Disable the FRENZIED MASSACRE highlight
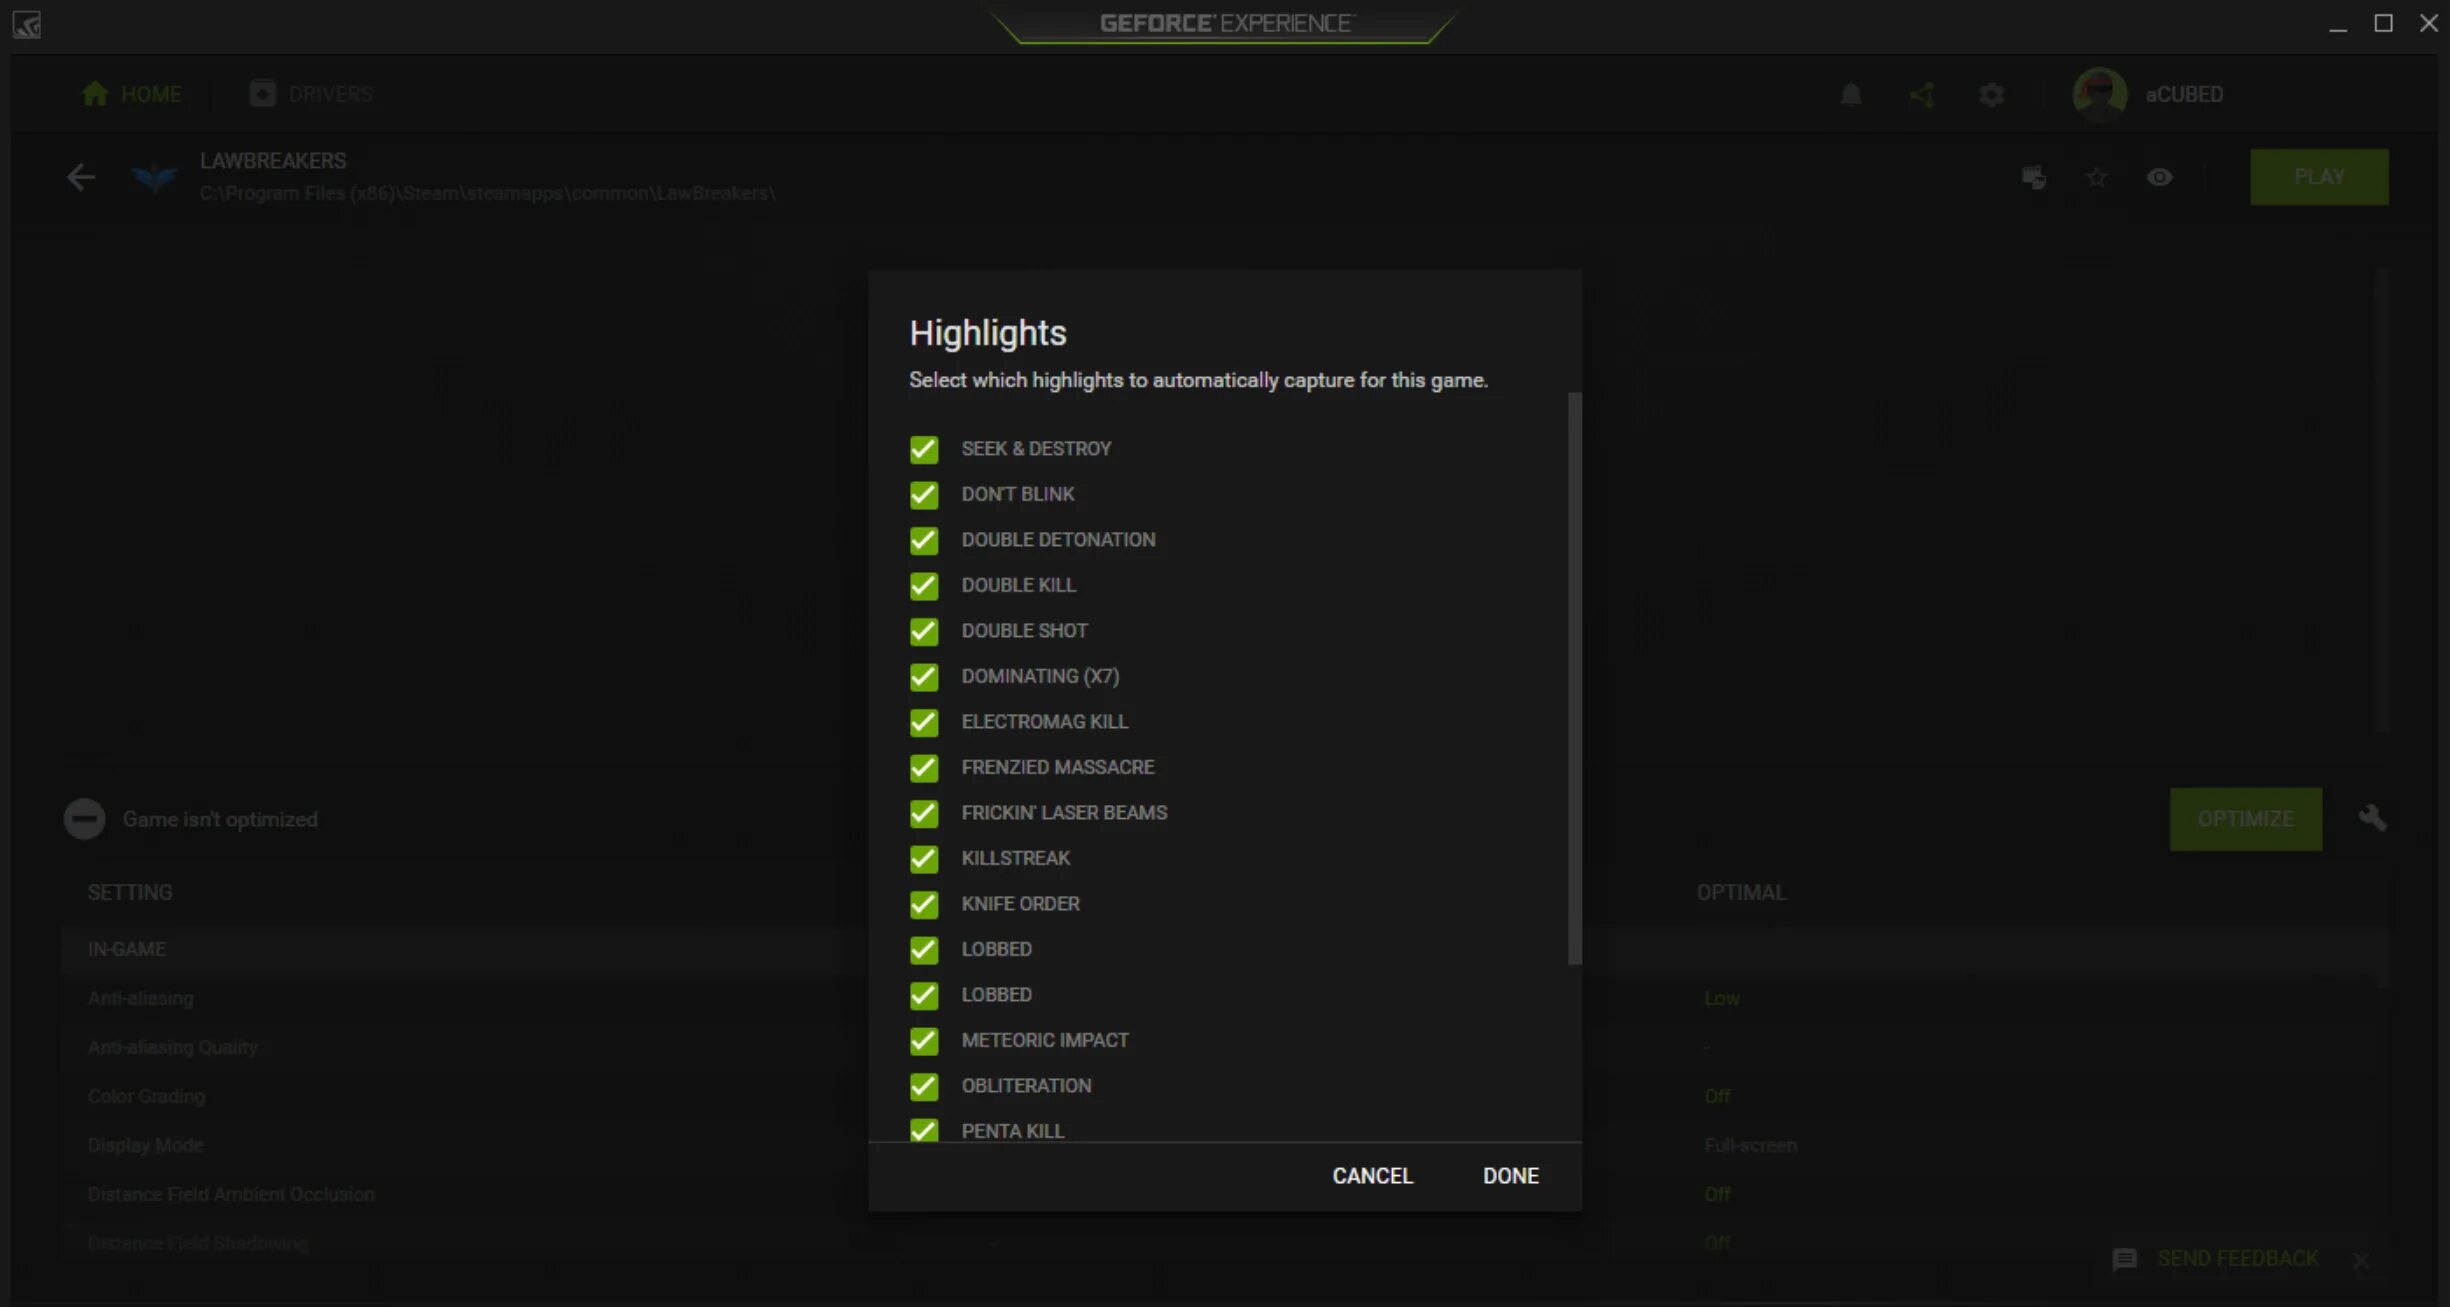 (924, 767)
